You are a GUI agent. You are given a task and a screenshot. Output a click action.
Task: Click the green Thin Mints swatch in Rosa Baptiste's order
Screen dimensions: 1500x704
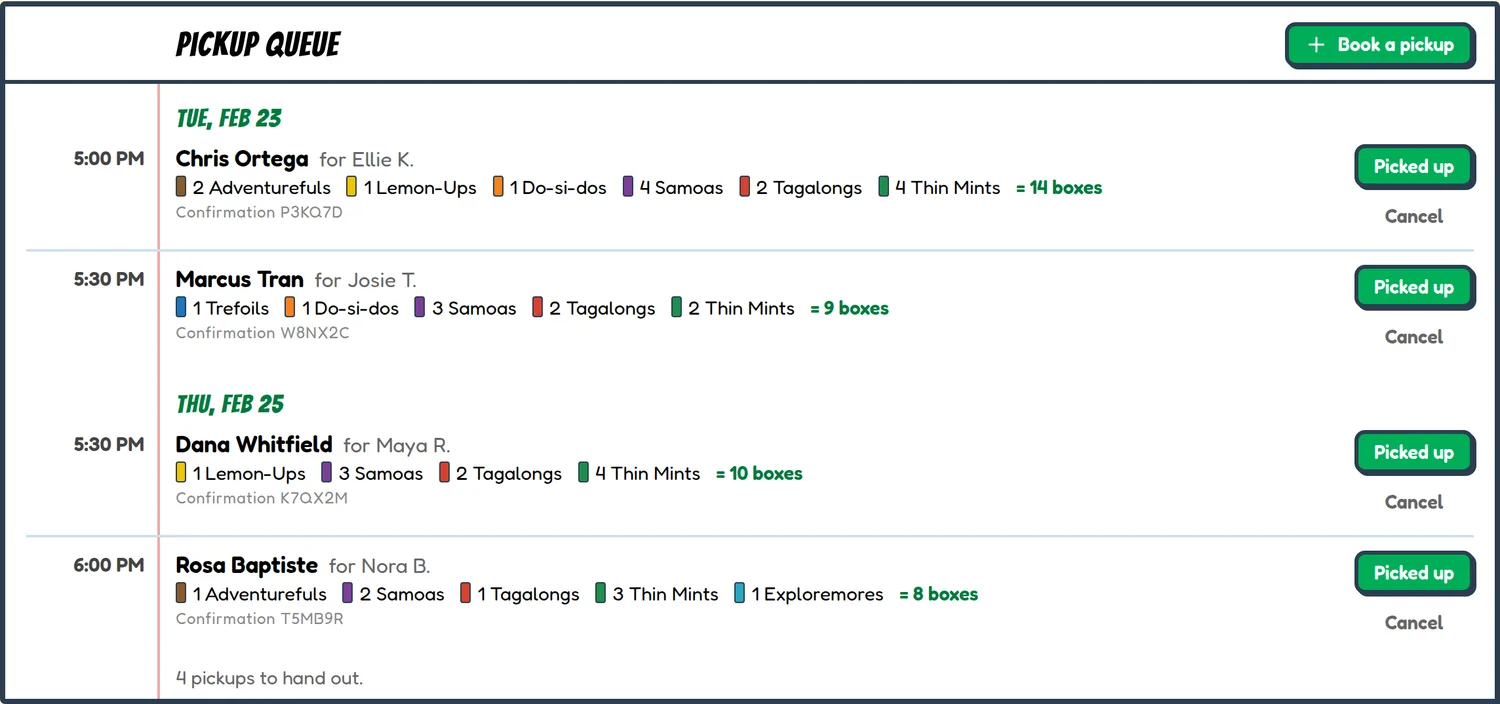[601, 594]
